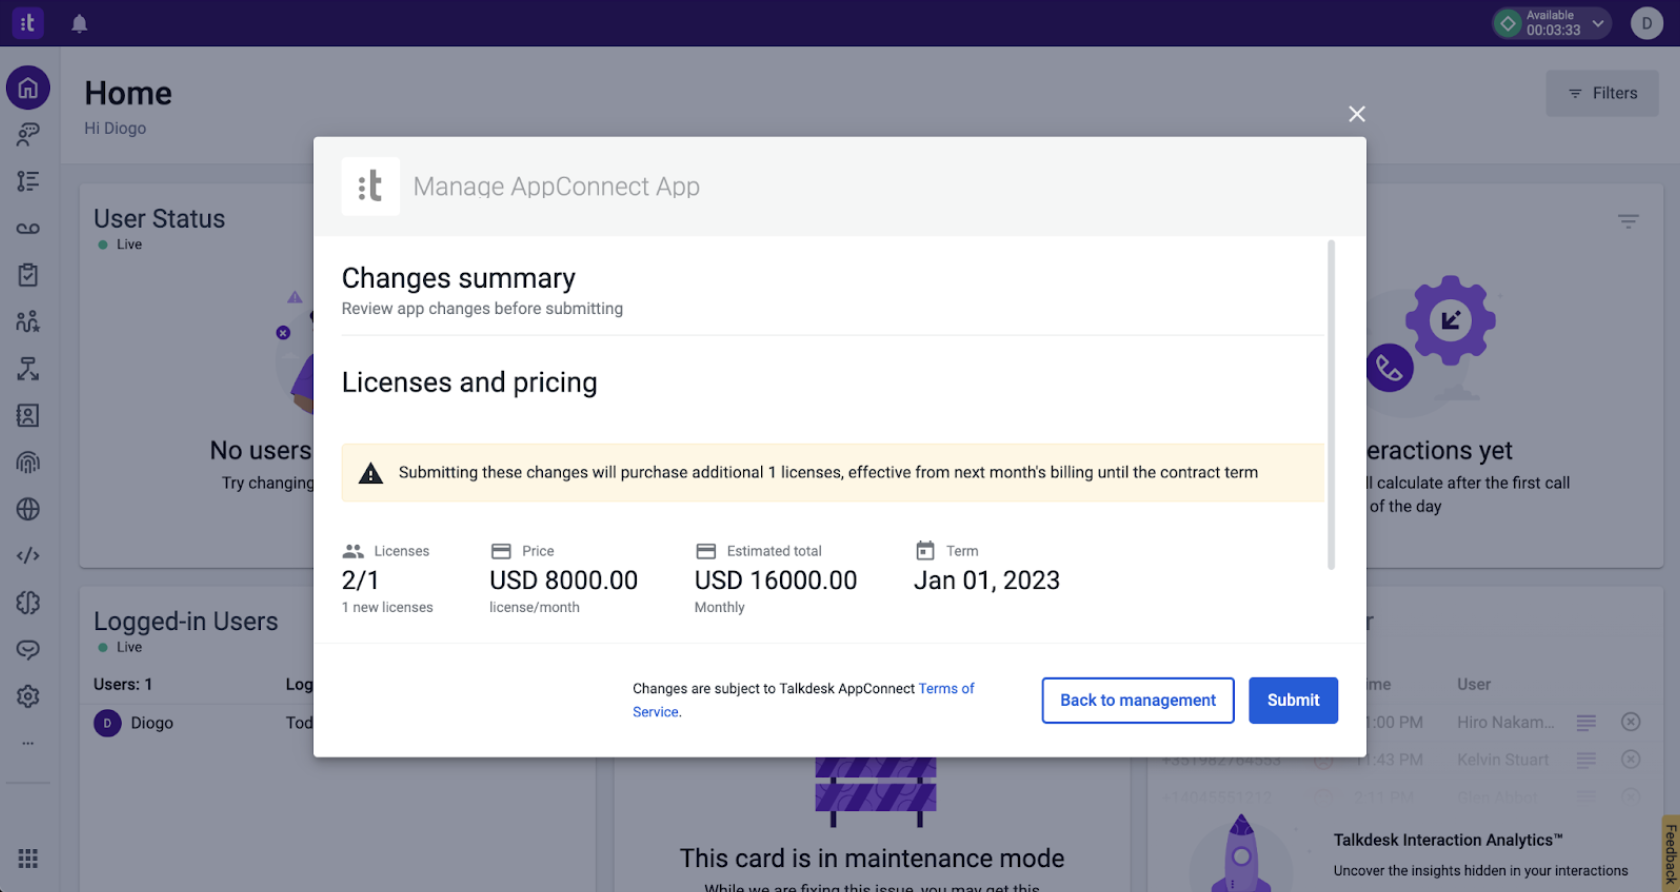Open details icon for Hiro Nakam row

click(x=1586, y=722)
